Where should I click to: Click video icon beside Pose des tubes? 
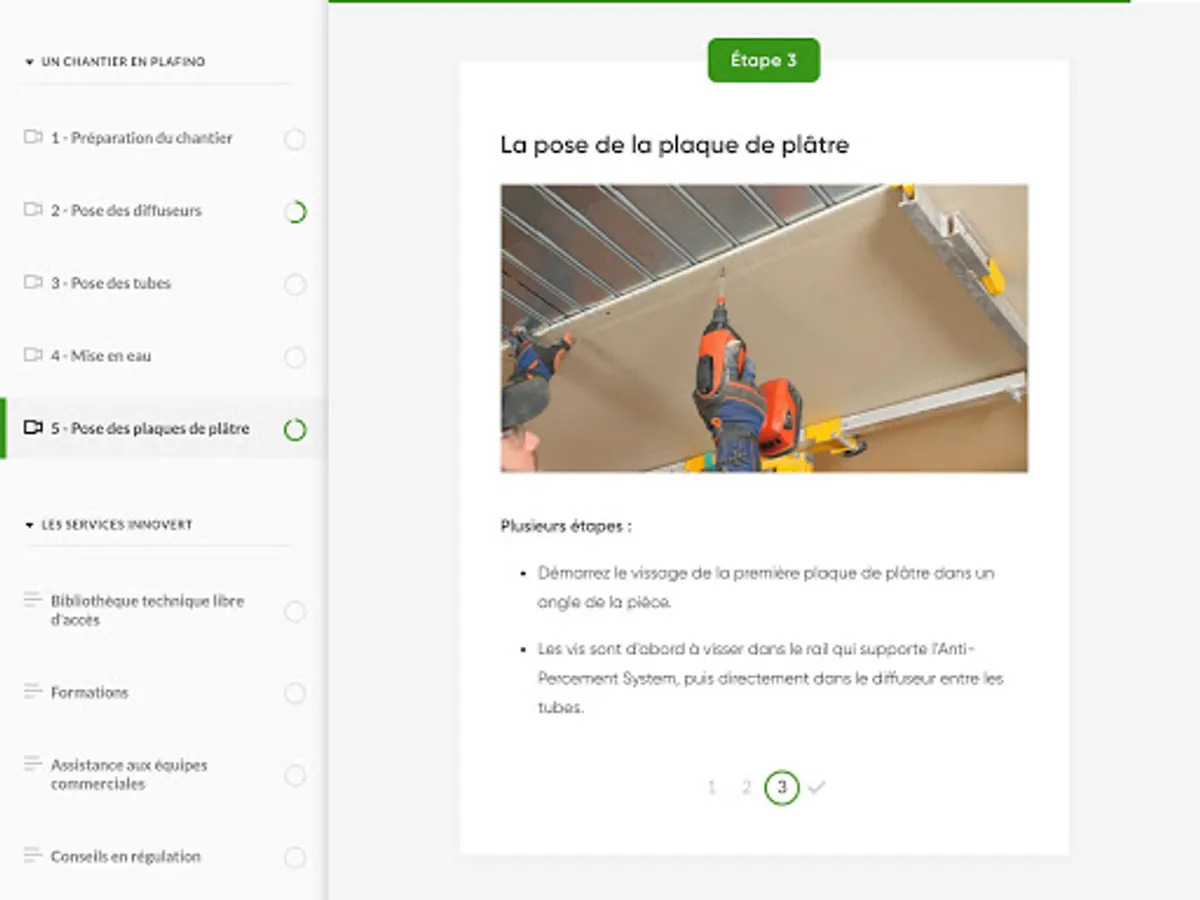(33, 283)
